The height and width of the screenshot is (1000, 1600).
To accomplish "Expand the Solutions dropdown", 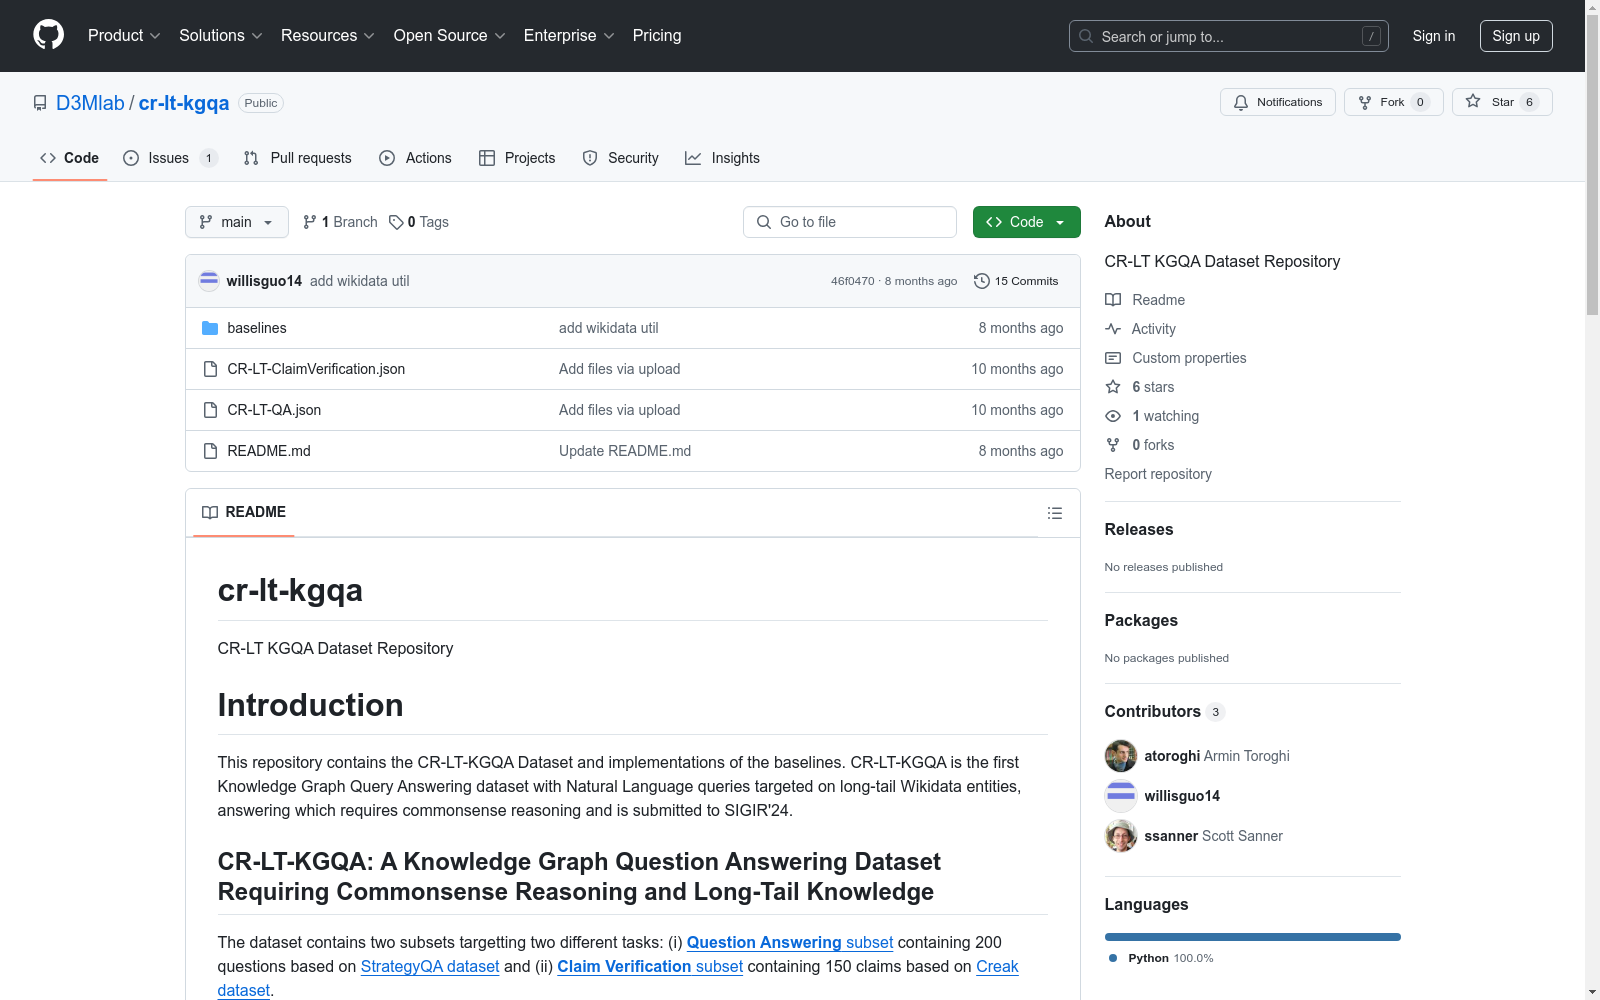I will pos(220,35).
